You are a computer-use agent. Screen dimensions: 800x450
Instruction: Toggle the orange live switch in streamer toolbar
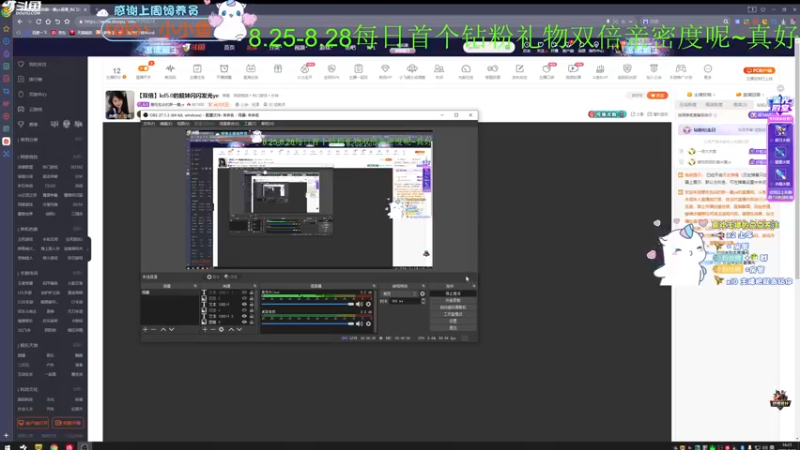point(143,68)
